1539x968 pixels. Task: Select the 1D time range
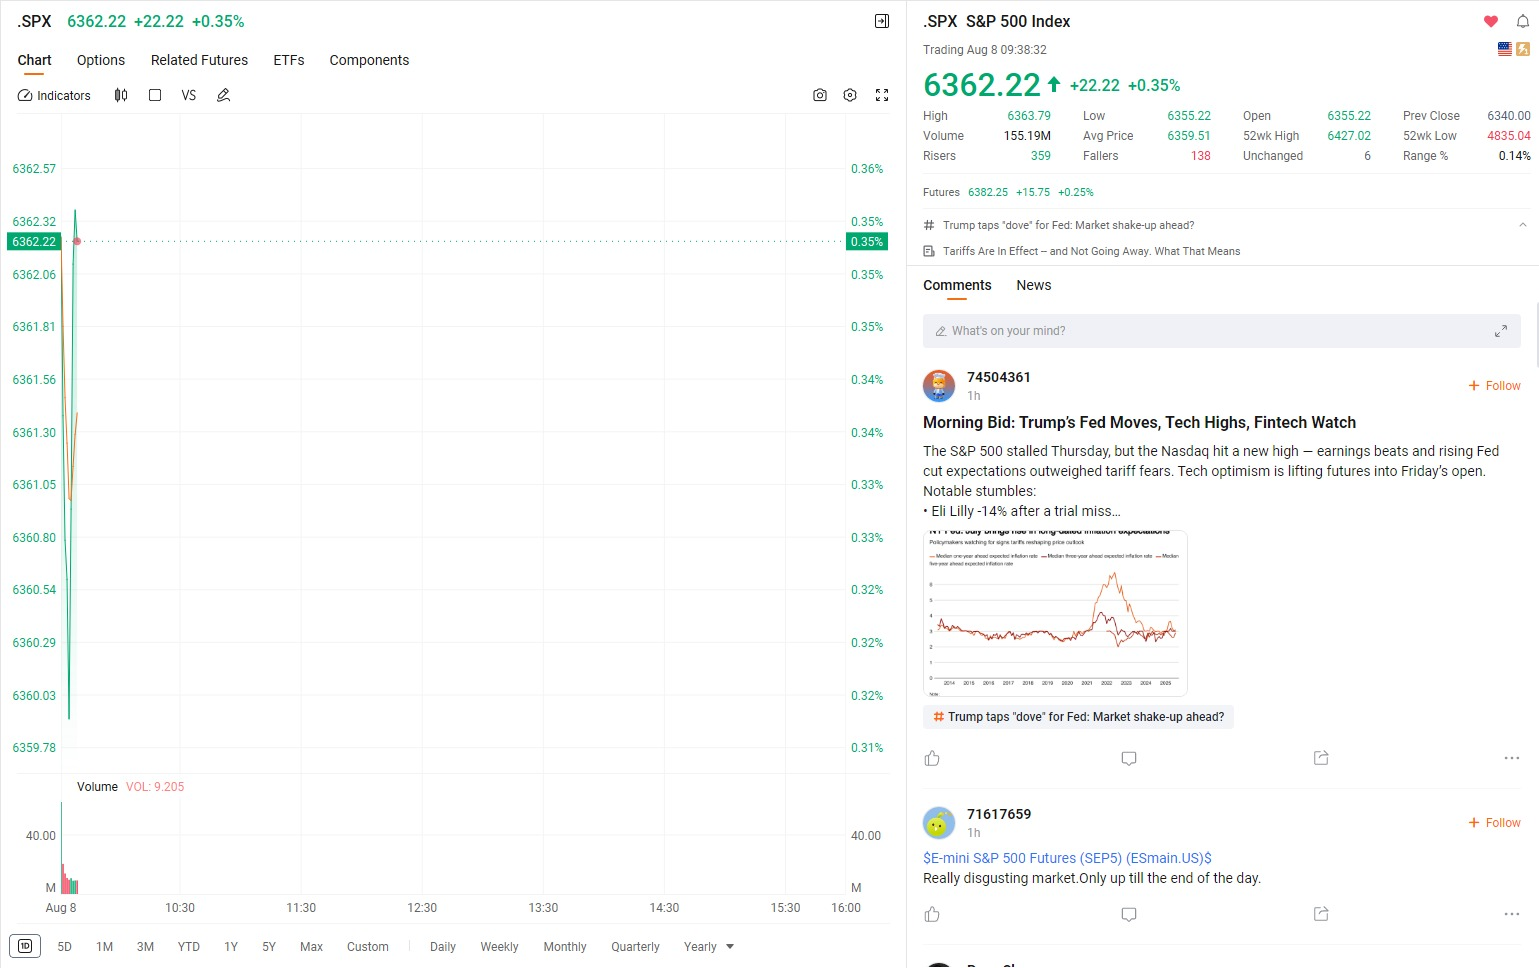pos(25,946)
